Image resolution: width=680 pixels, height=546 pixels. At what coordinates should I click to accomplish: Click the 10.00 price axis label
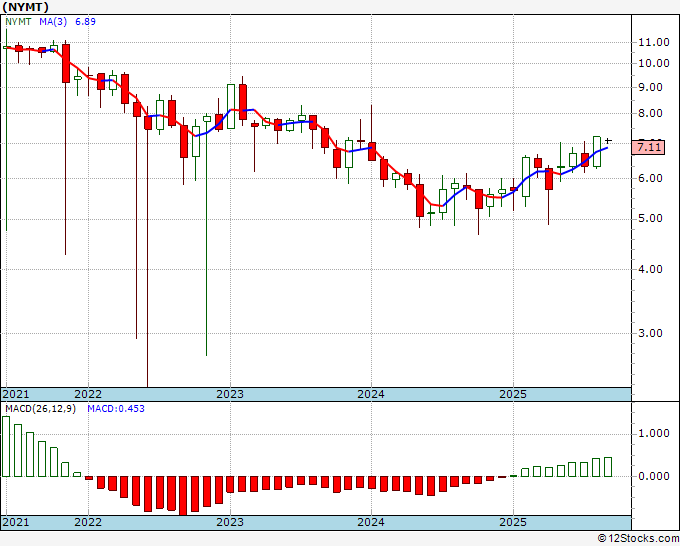click(654, 63)
